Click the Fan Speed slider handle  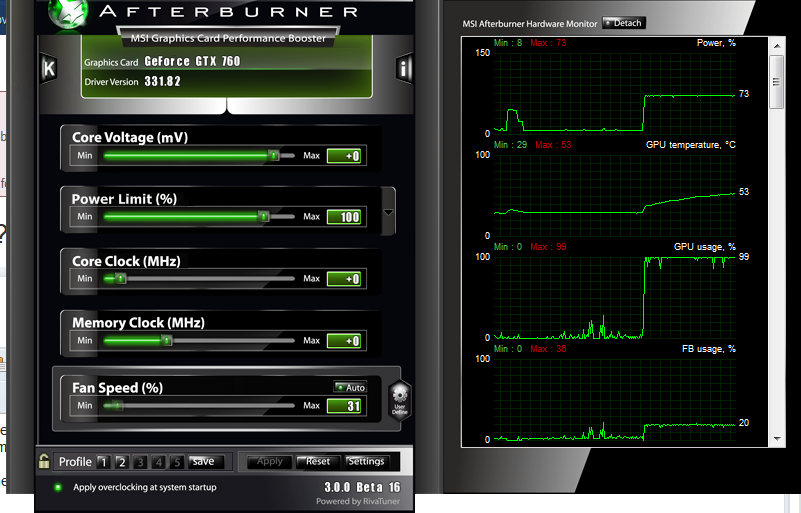coord(117,406)
